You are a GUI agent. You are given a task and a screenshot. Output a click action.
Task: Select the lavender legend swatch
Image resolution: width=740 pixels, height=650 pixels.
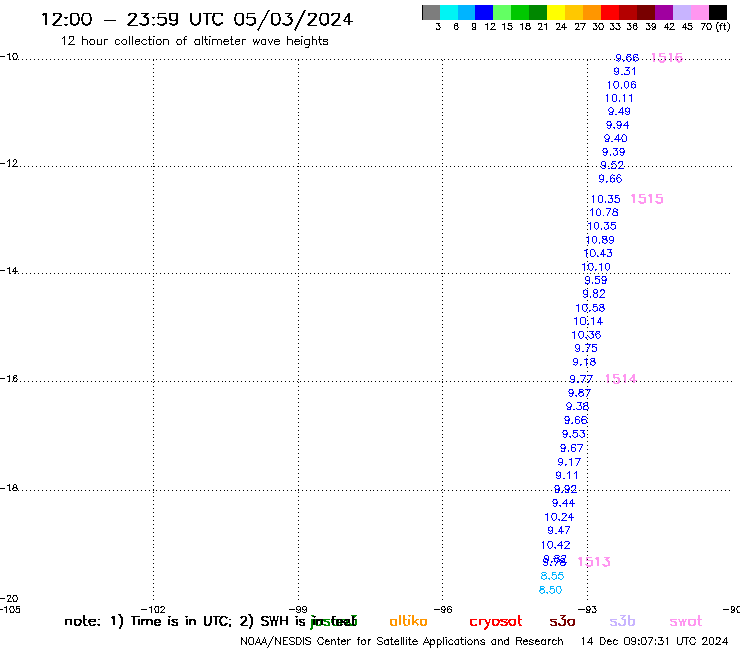(682, 12)
